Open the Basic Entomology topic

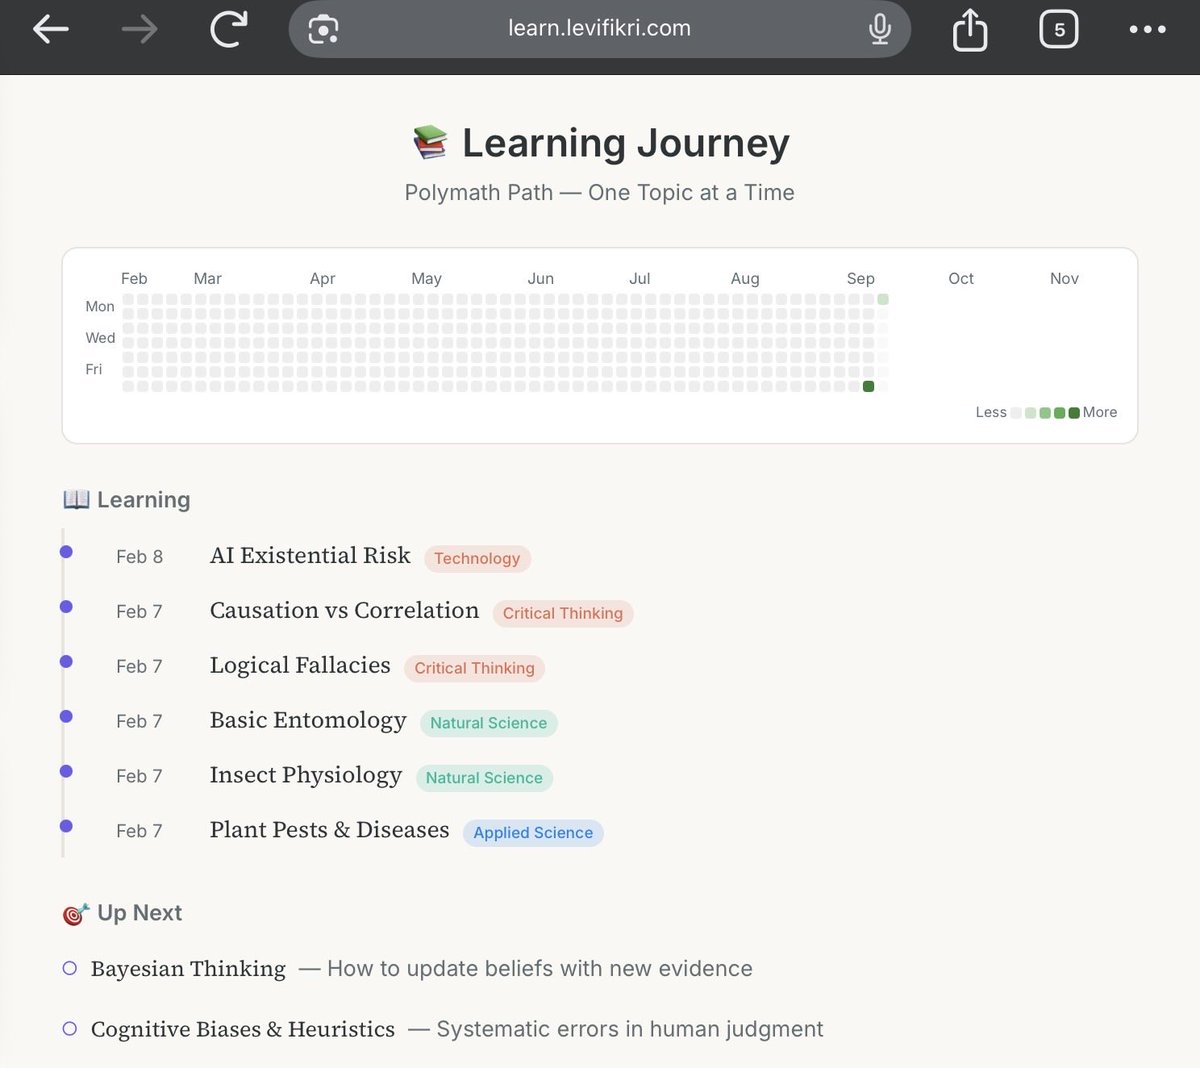(308, 721)
